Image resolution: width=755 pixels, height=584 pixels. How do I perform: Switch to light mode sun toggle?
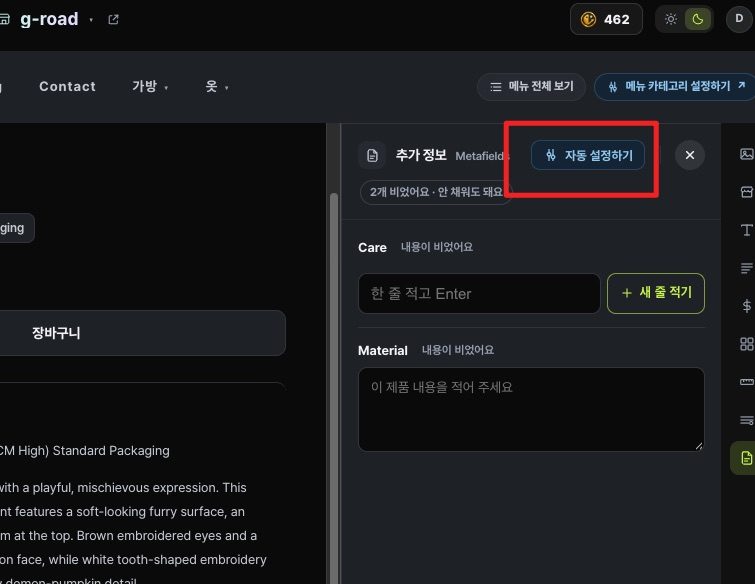point(671,19)
